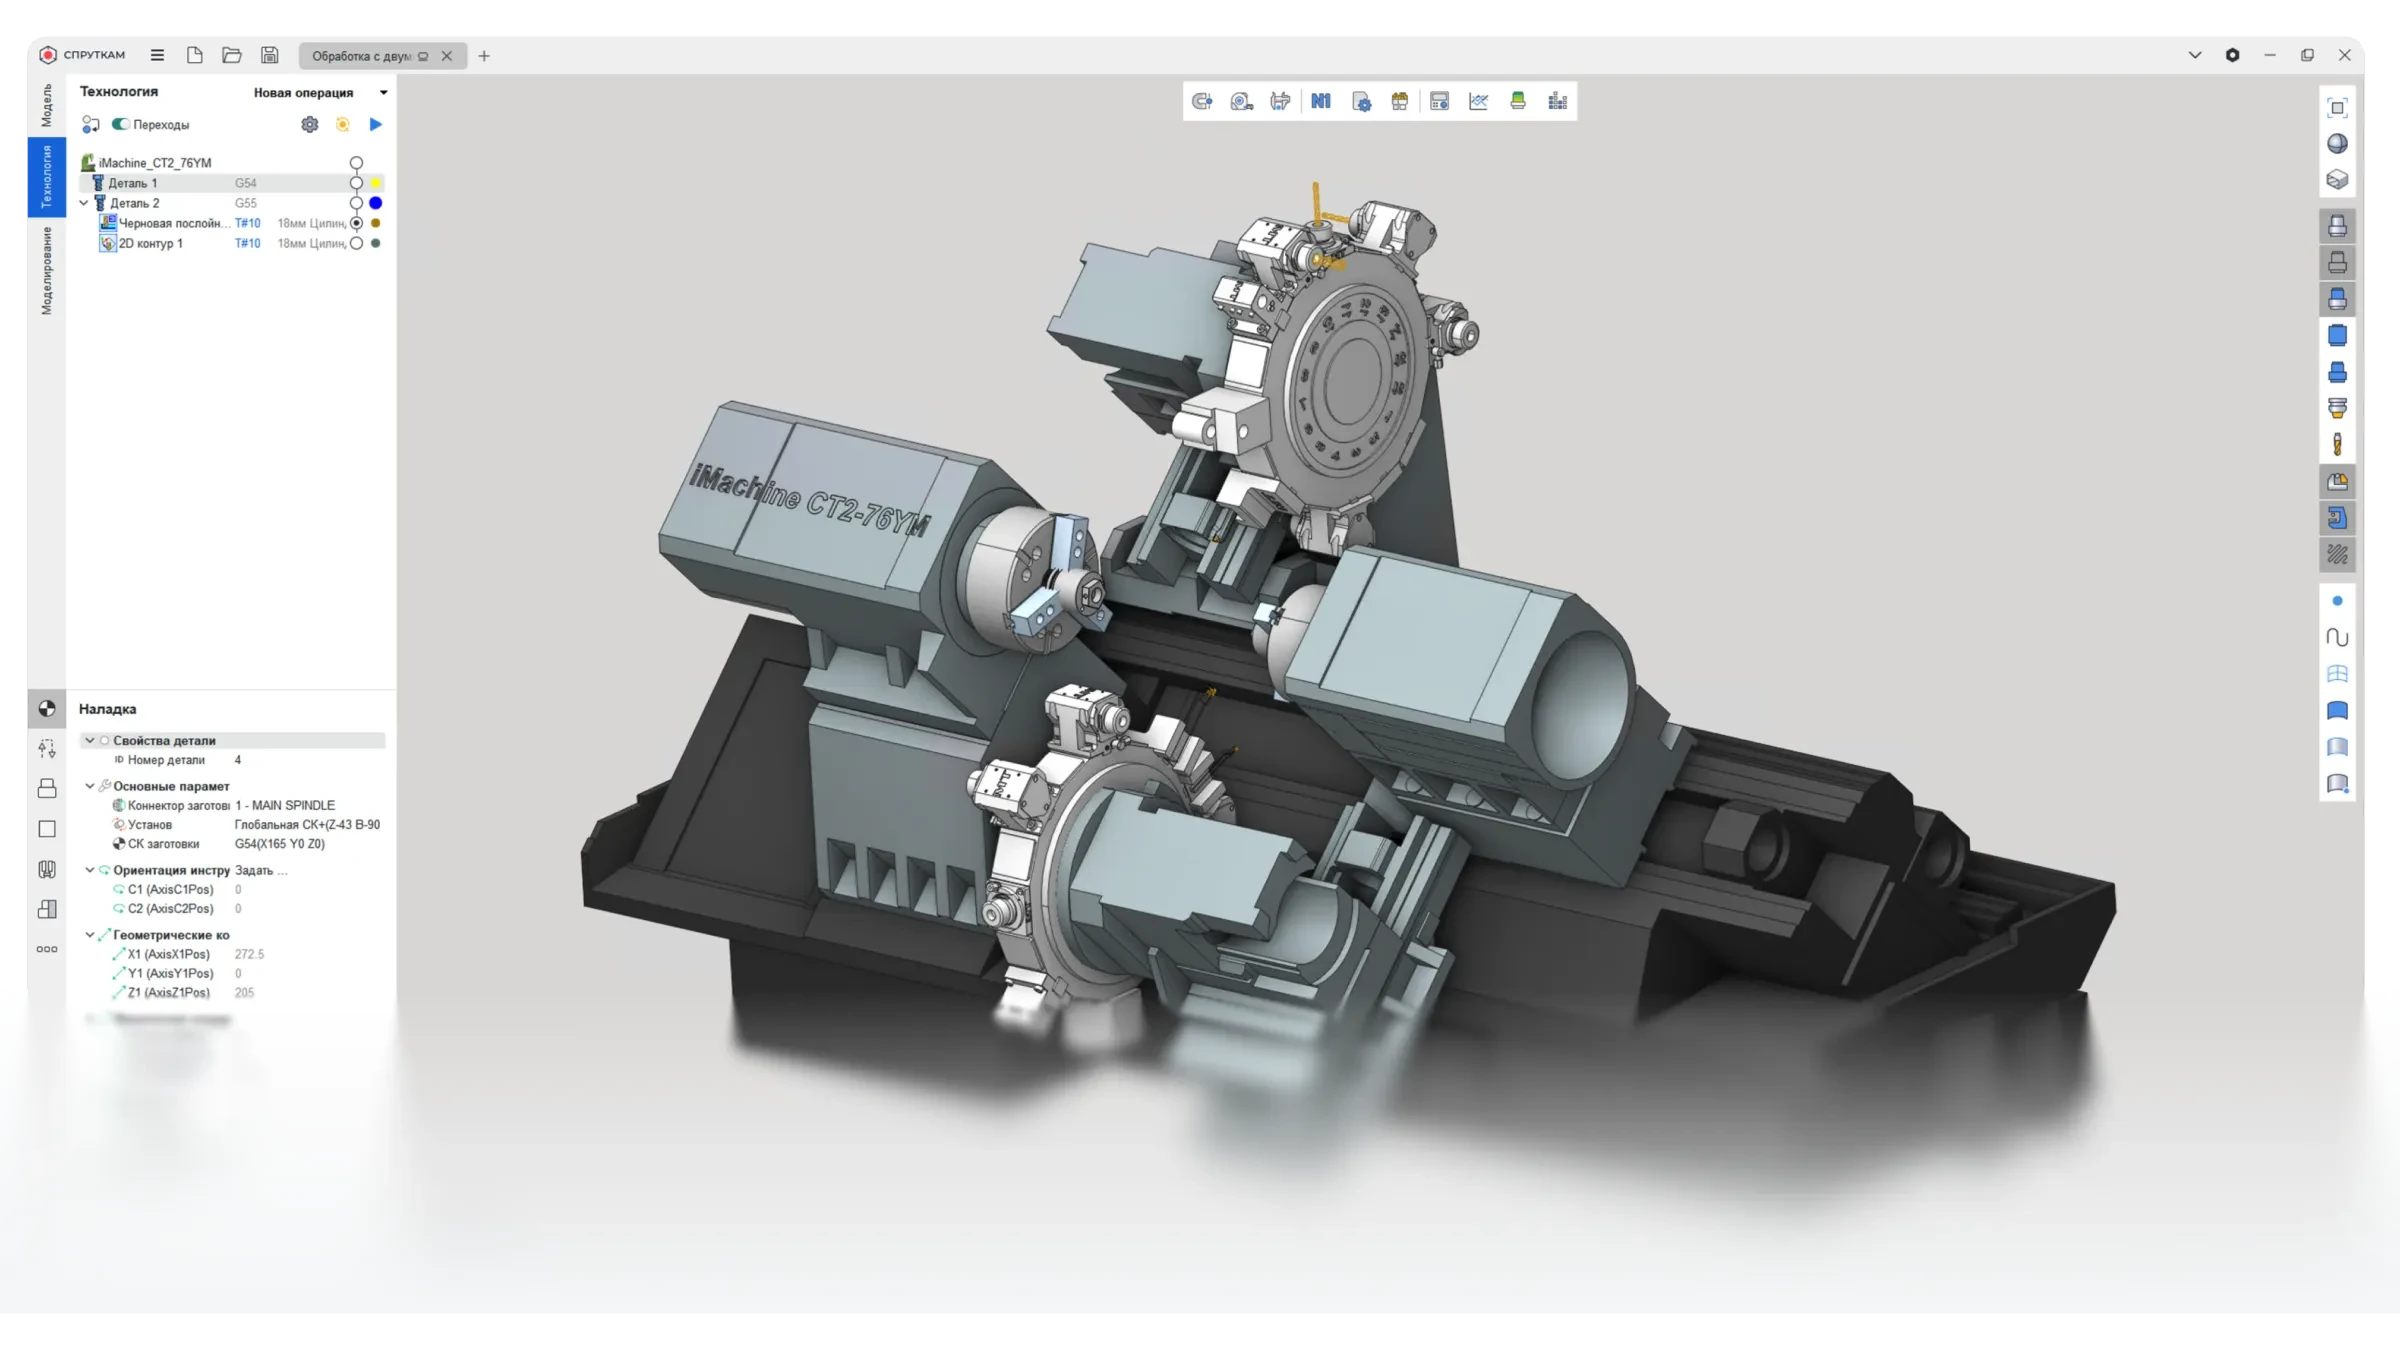Click the isometric cube view icon
Image resolution: width=2400 pixels, height=1350 pixels.
[x=2337, y=180]
